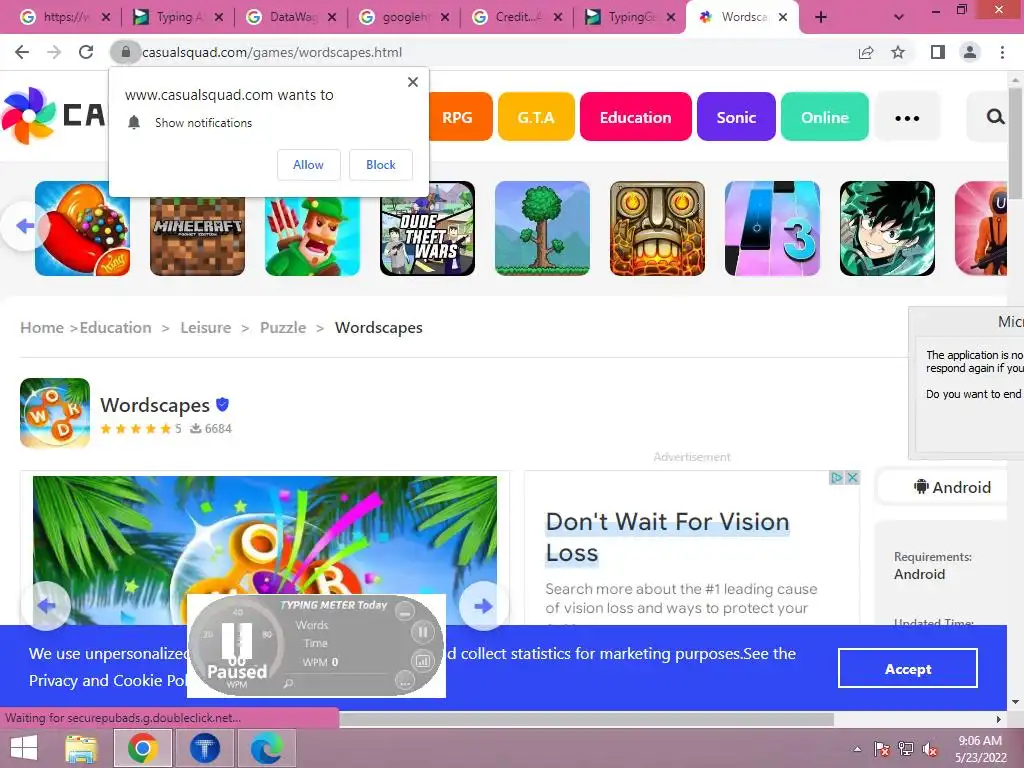The height and width of the screenshot is (768, 1024).
Task: Click the Candy Crush game icon
Action: 82,229
